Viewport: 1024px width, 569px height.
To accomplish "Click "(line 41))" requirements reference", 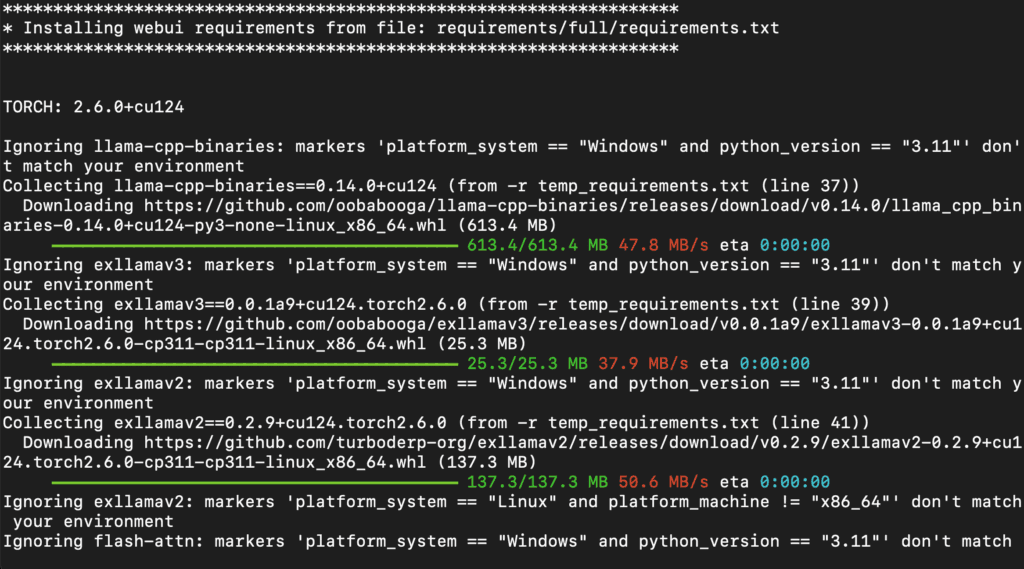I will [x=820, y=423].
